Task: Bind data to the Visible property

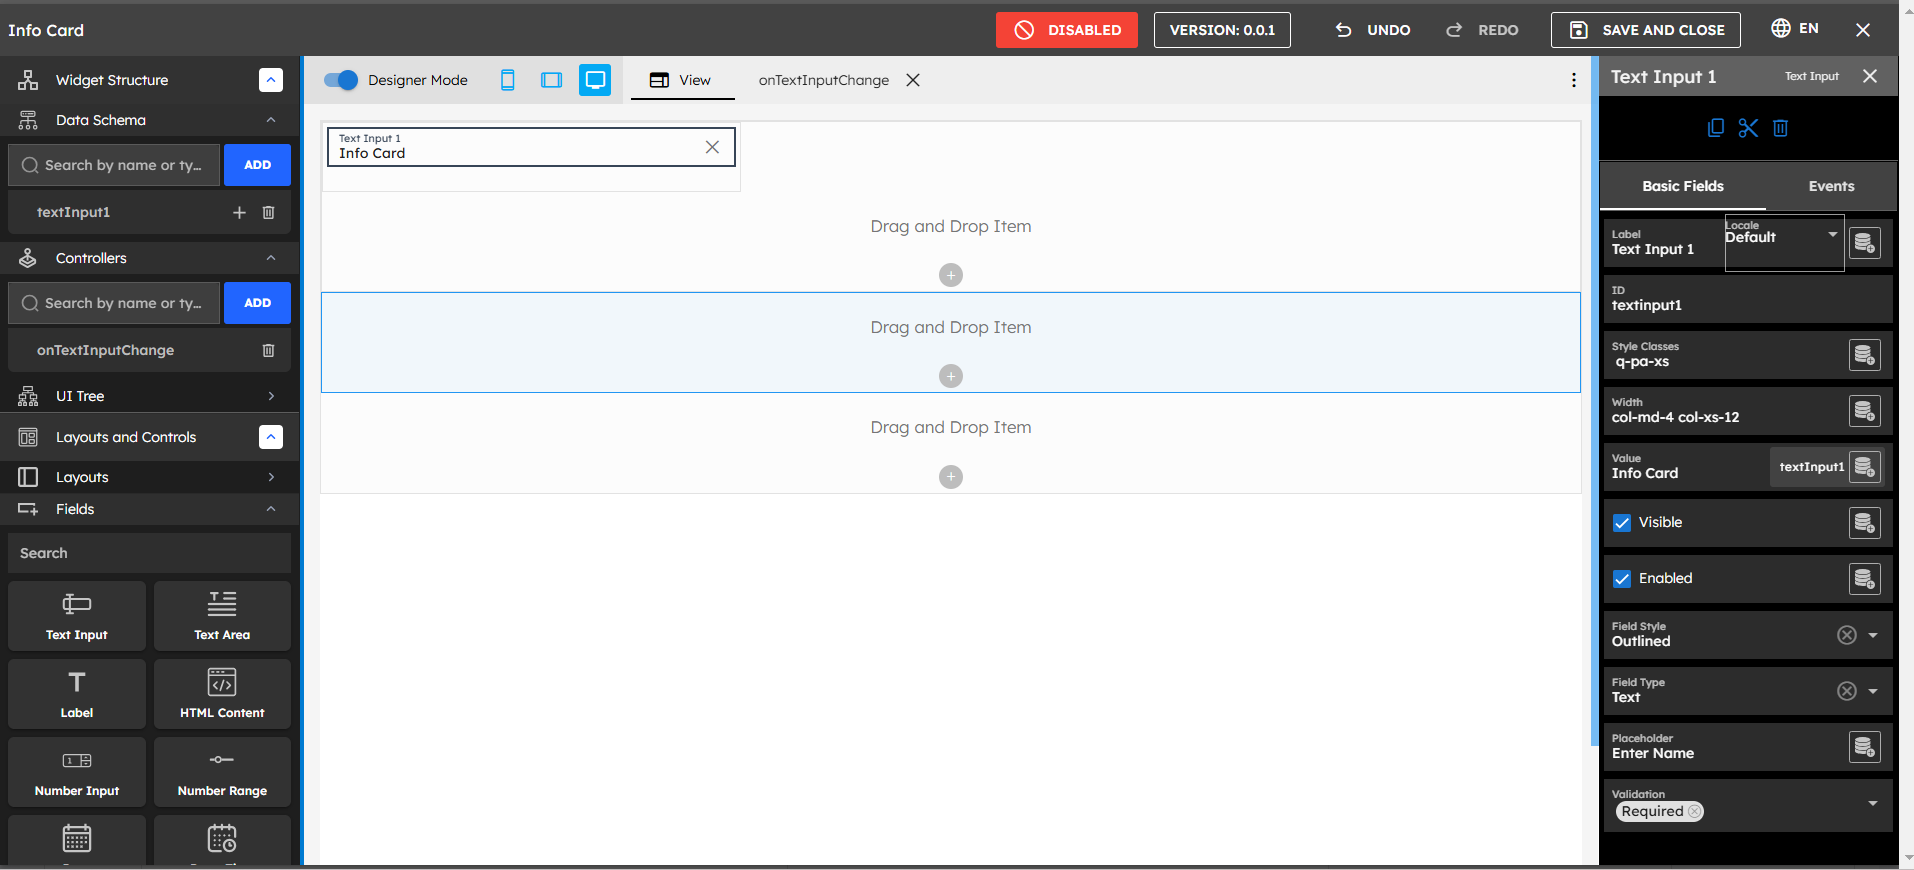Action: [x=1864, y=523]
